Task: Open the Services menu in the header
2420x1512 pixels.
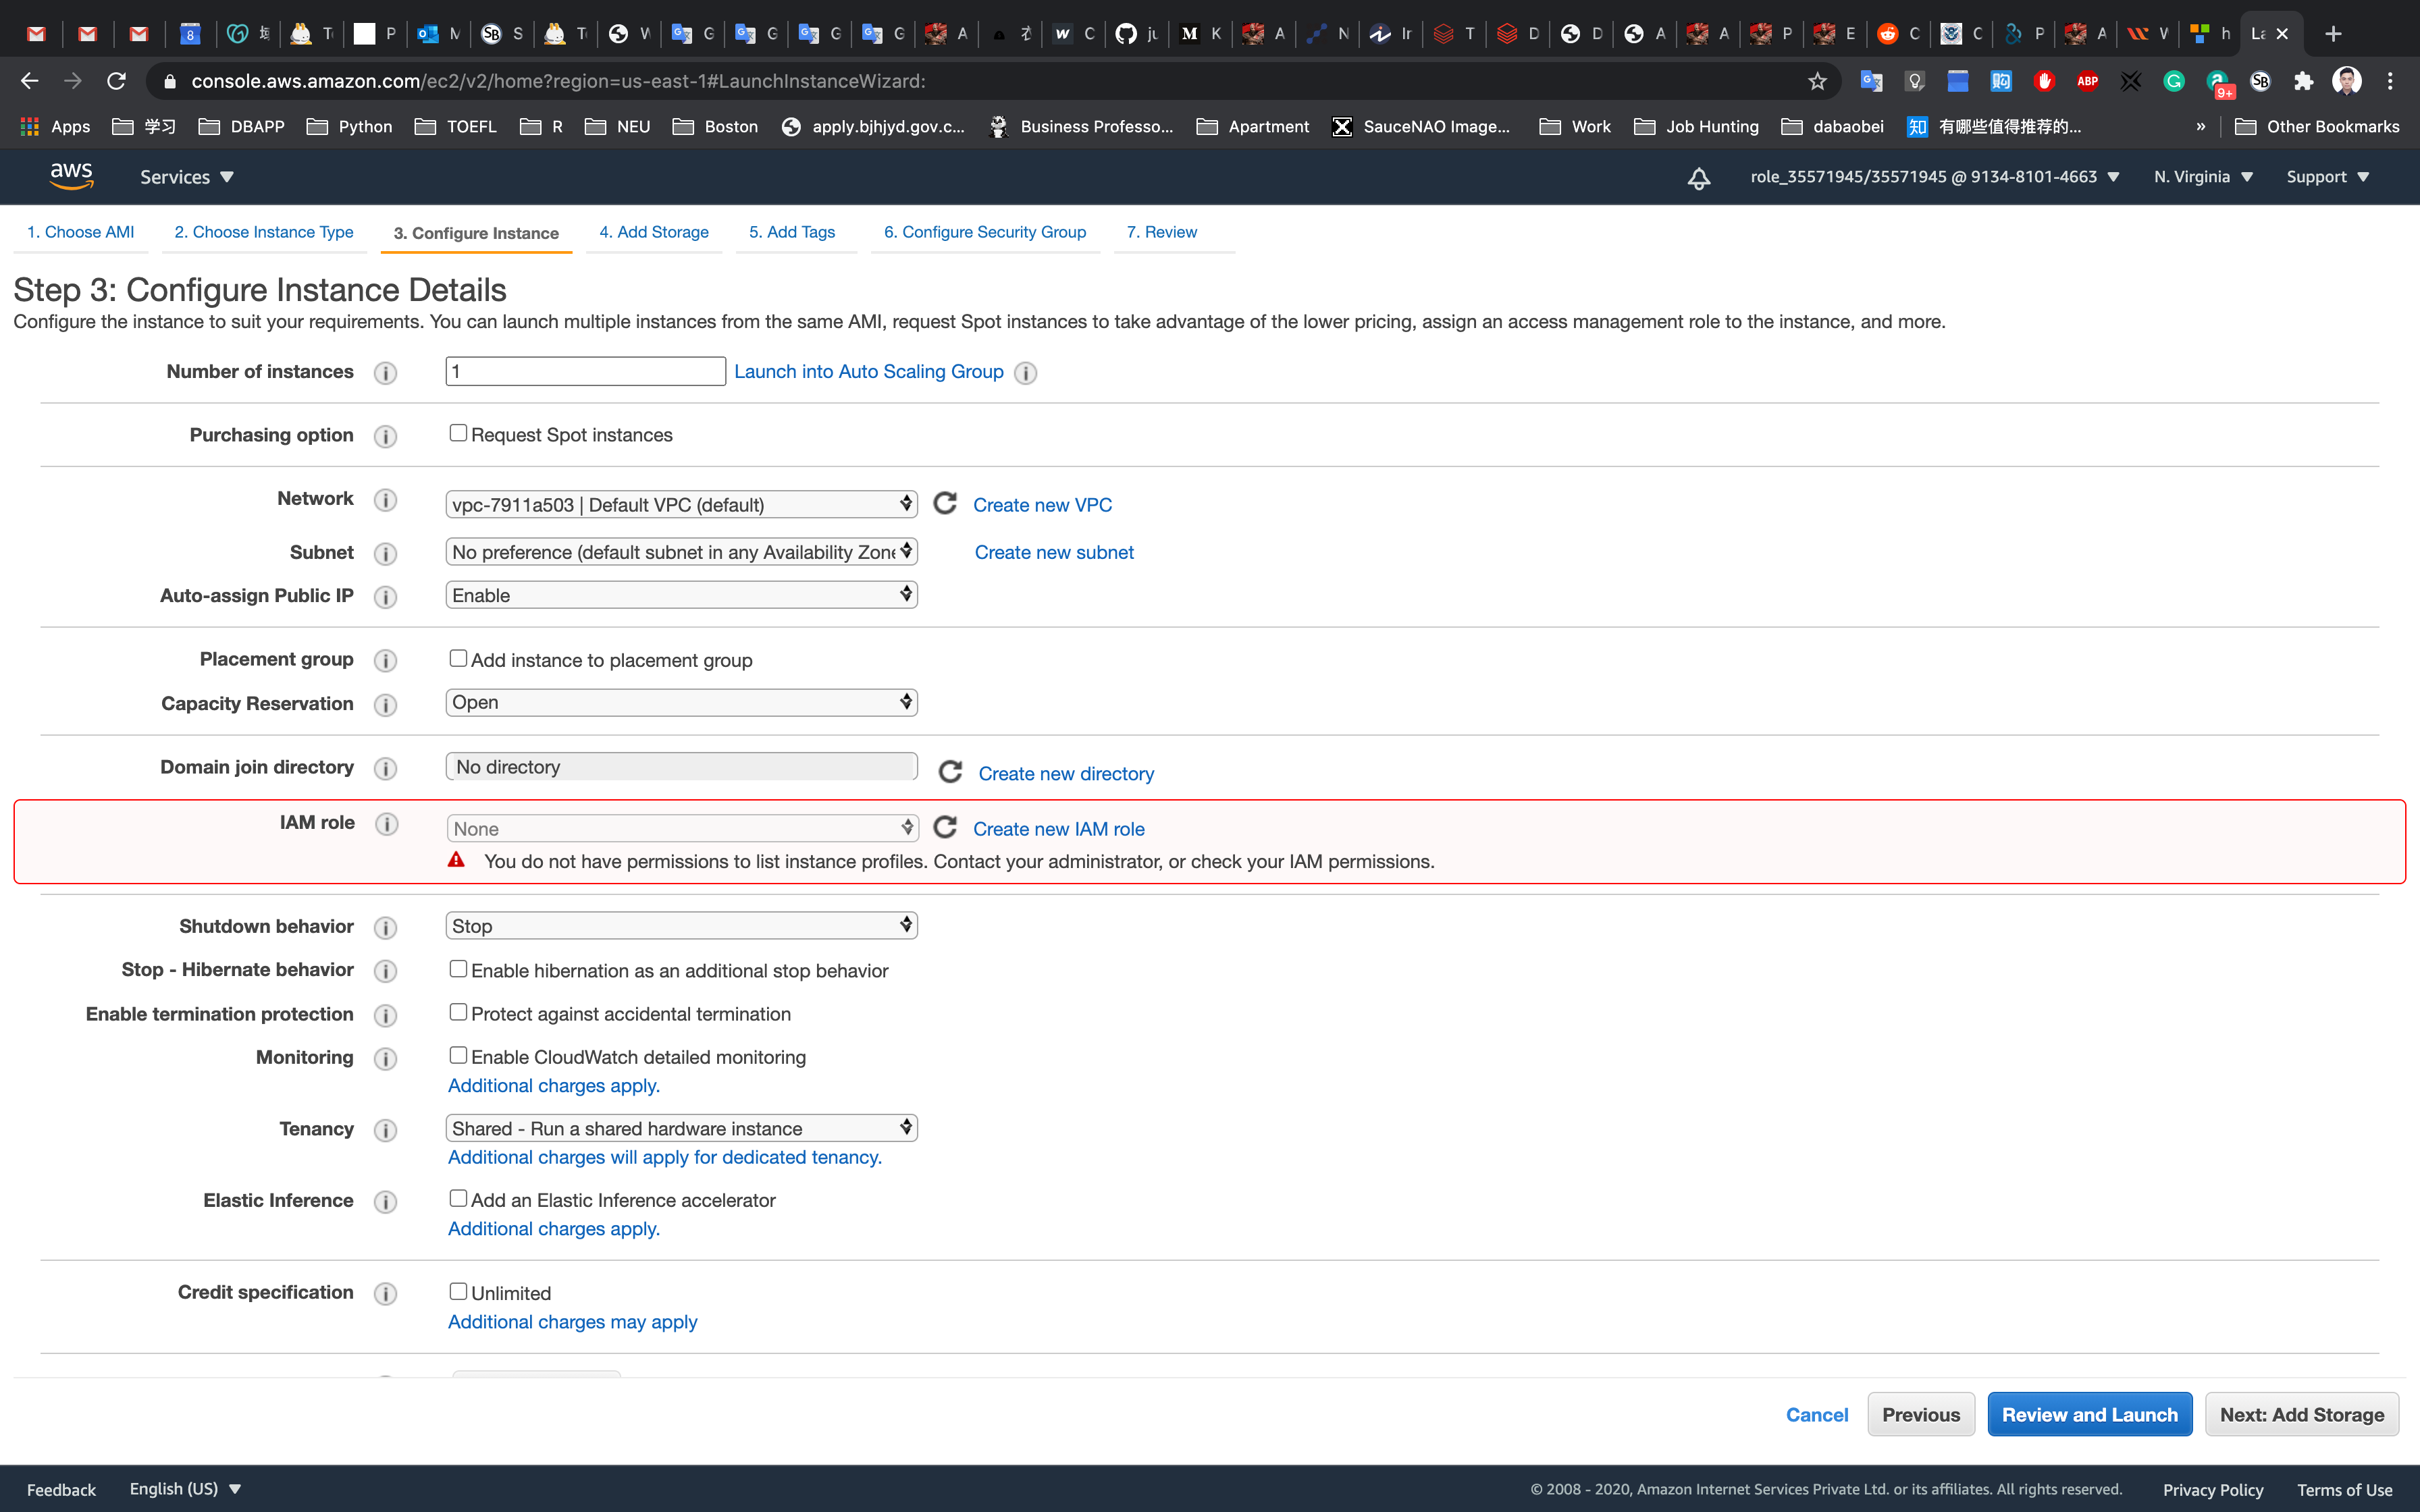Action: pyautogui.click(x=186, y=177)
